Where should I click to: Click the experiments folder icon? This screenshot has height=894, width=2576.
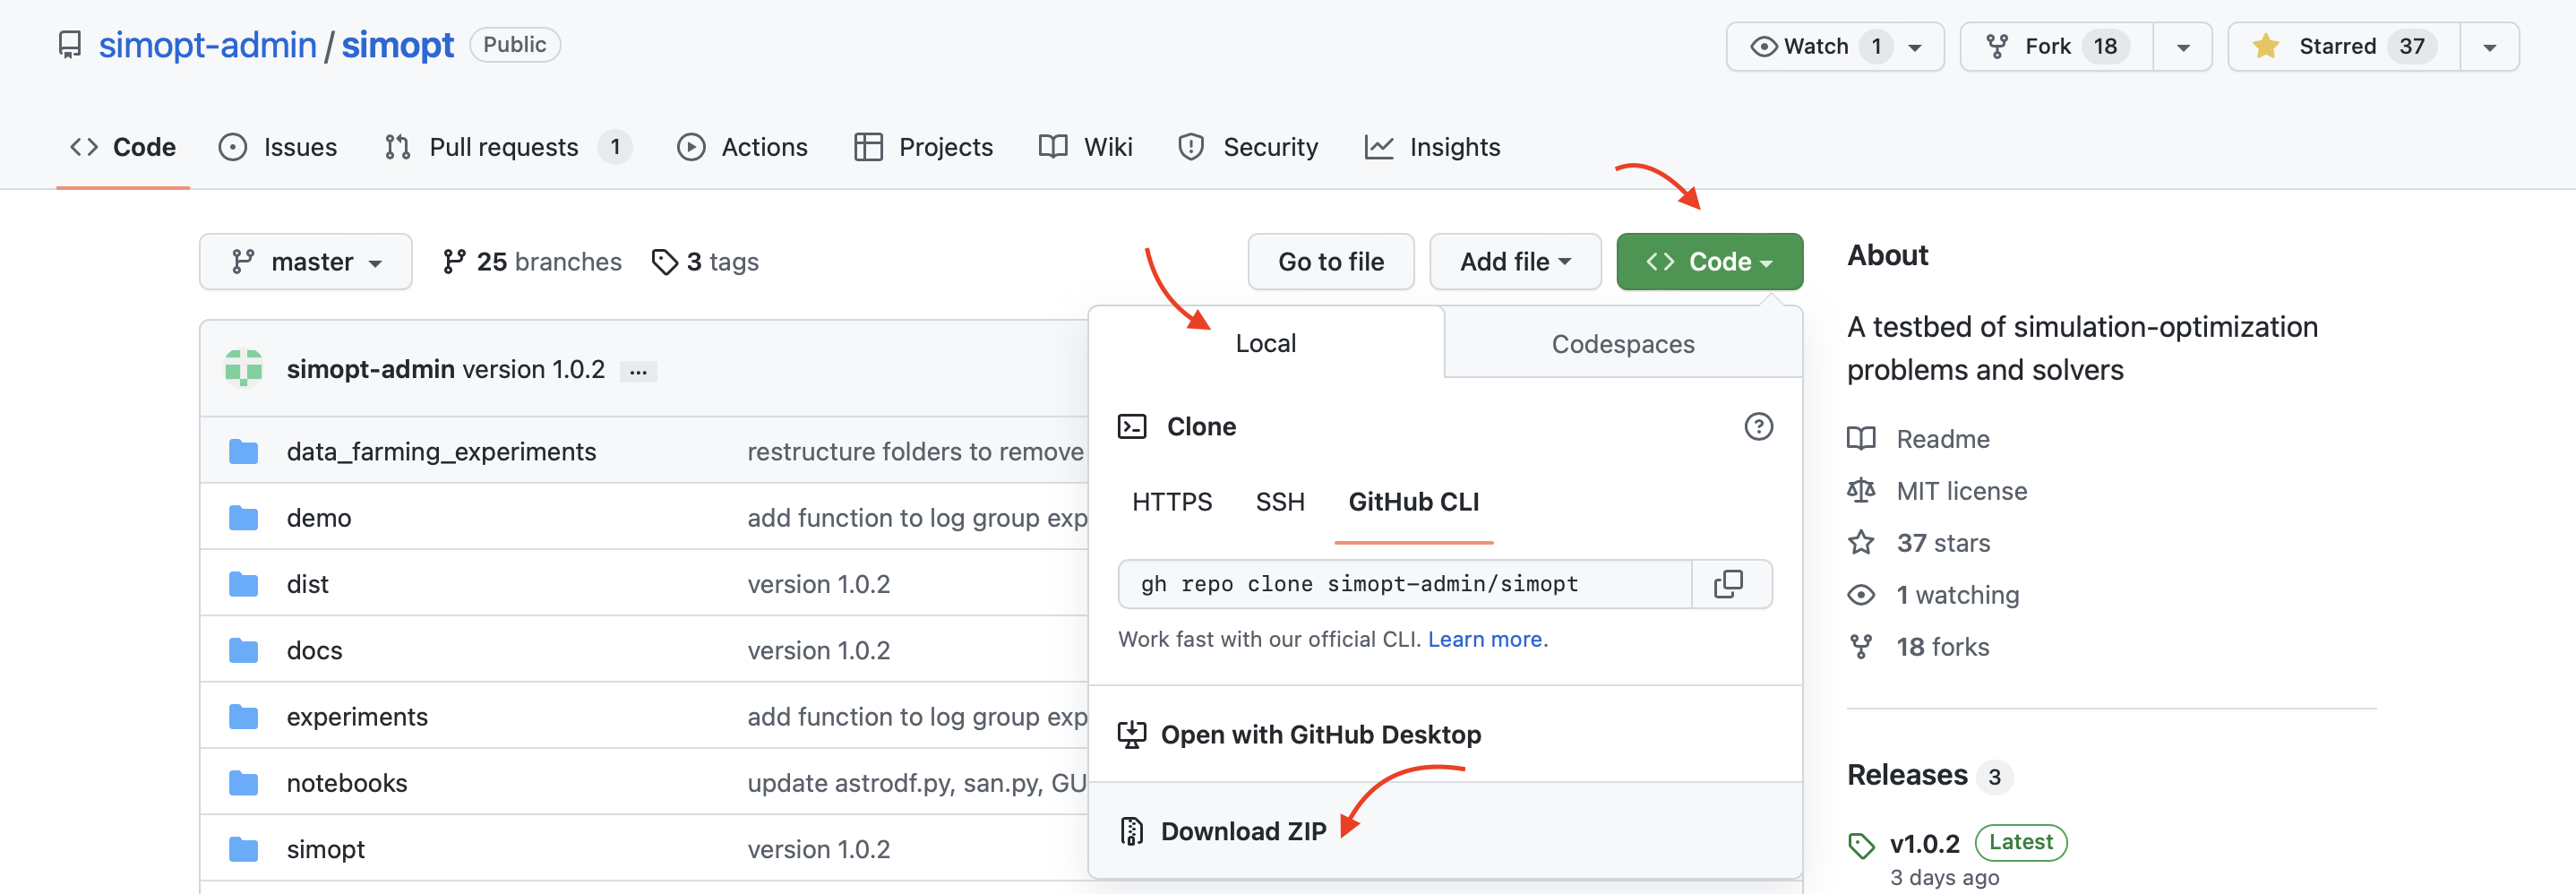click(243, 717)
